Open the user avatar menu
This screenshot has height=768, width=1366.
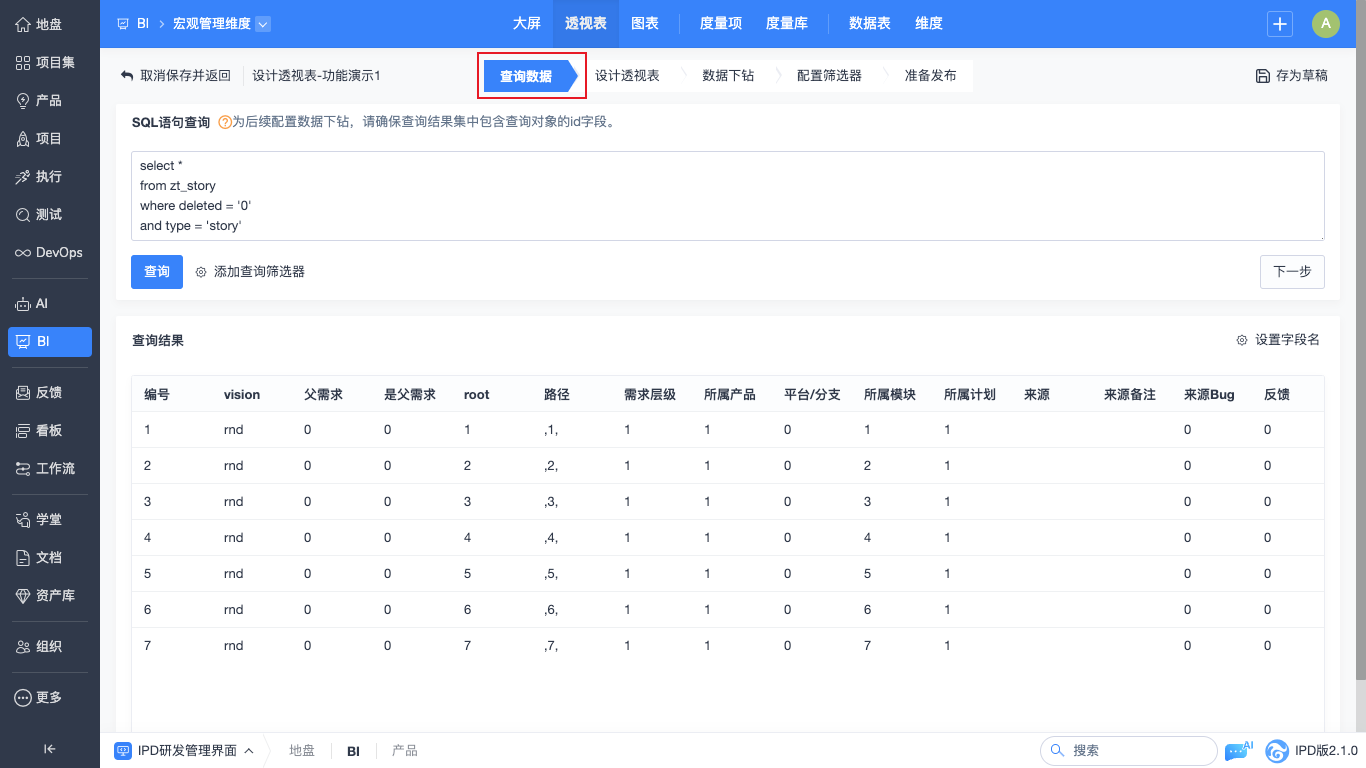[x=1325, y=24]
